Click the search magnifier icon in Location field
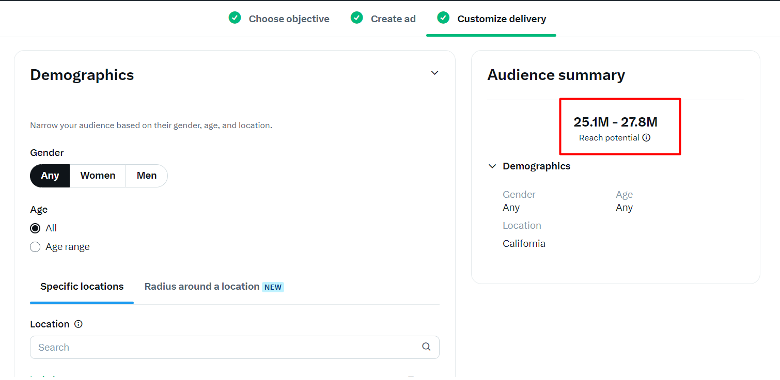The width and height of the screenshot is (780, 380). pyautogui.click(x=426, y=347)
